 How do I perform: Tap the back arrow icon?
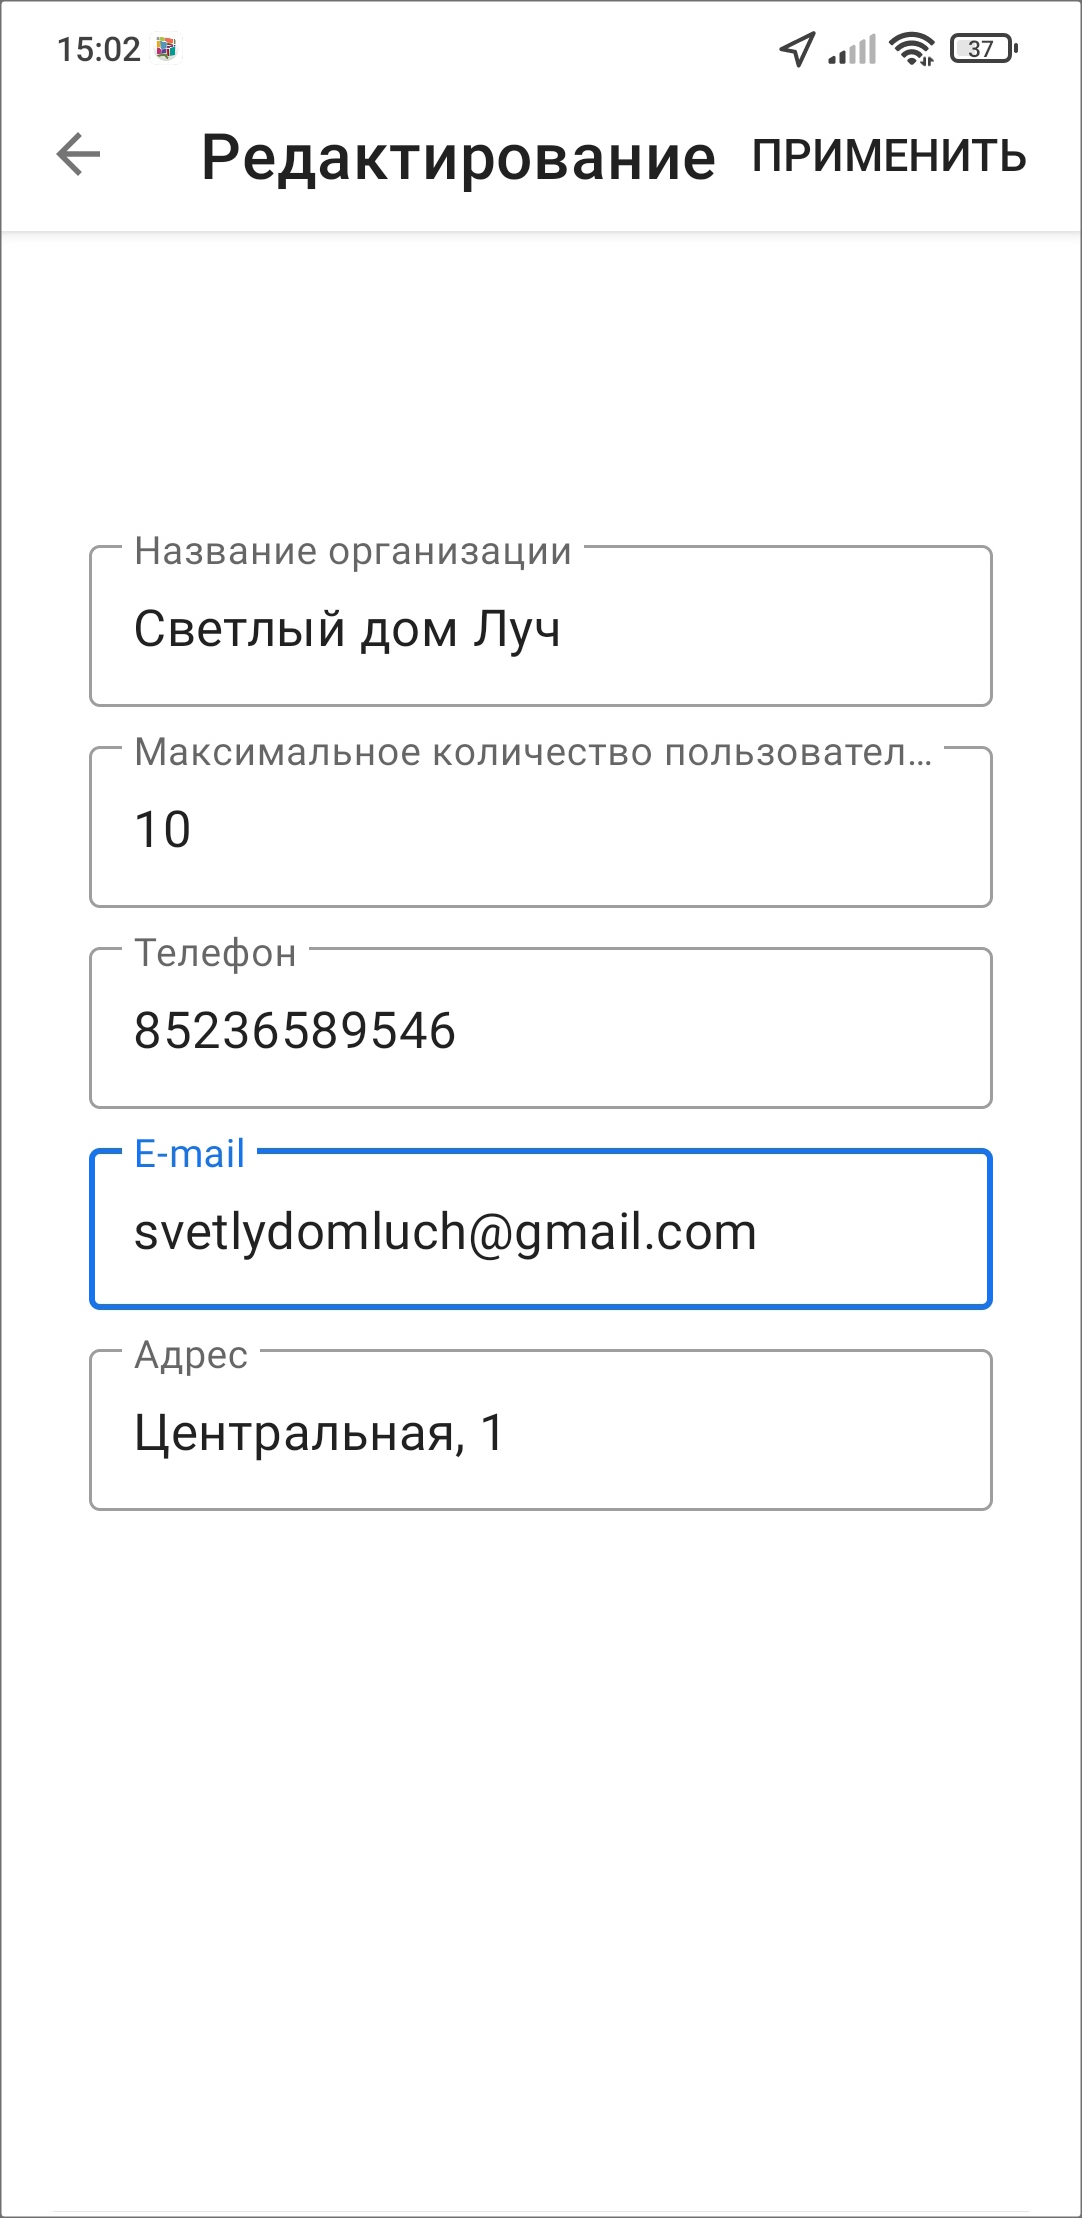point(78,155)
